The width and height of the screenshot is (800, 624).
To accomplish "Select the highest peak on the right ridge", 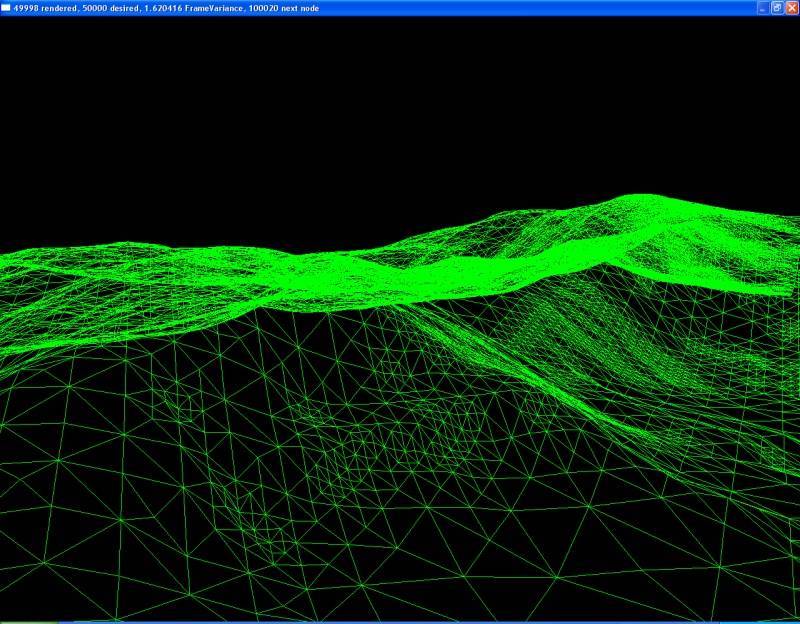I will pyautogui.click(x=642, y=198).
